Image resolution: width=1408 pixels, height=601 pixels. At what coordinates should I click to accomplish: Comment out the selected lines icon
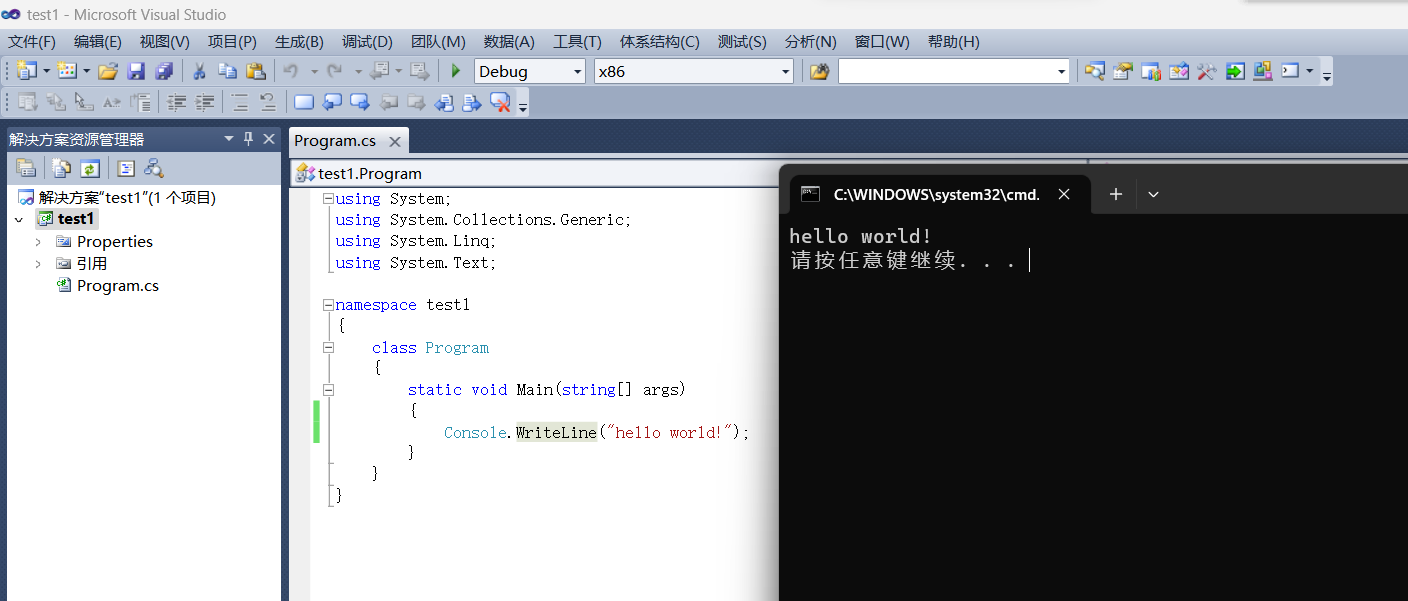click(240, 102)
